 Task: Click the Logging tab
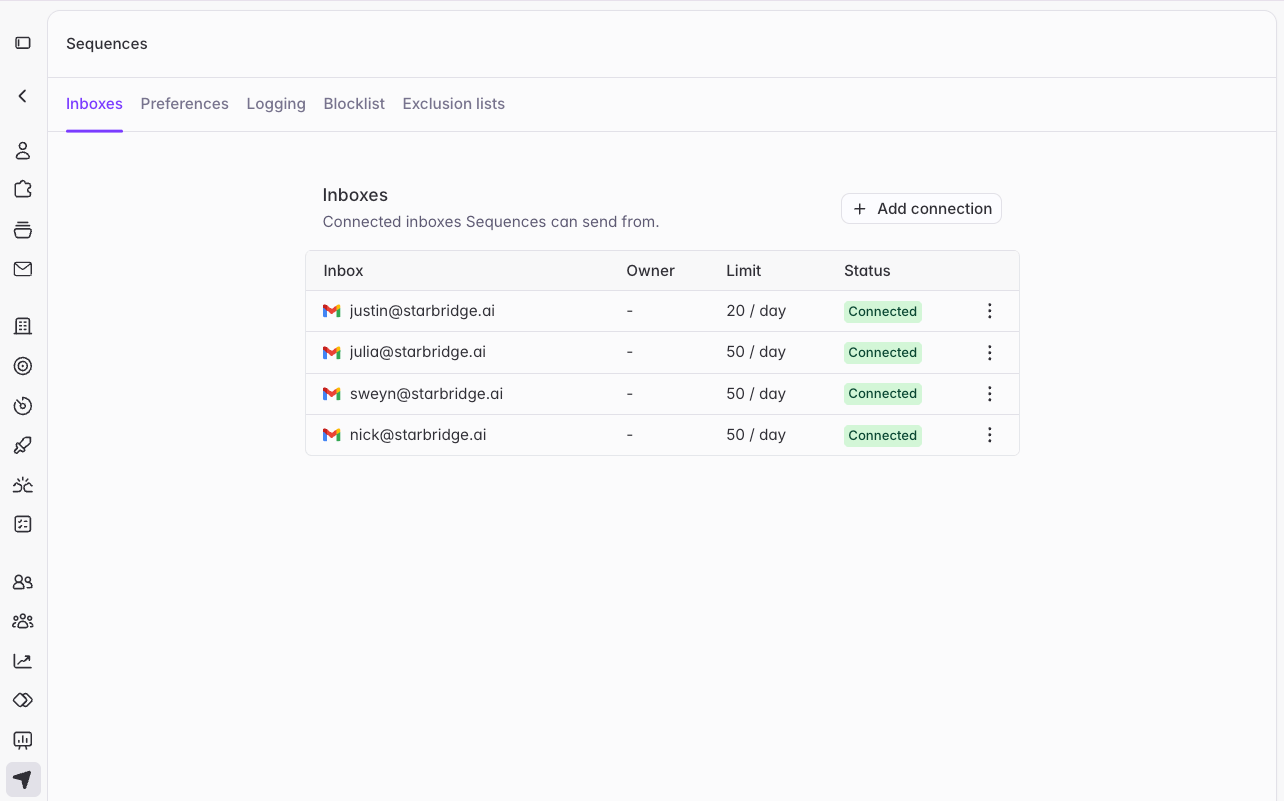pos(276,104)
